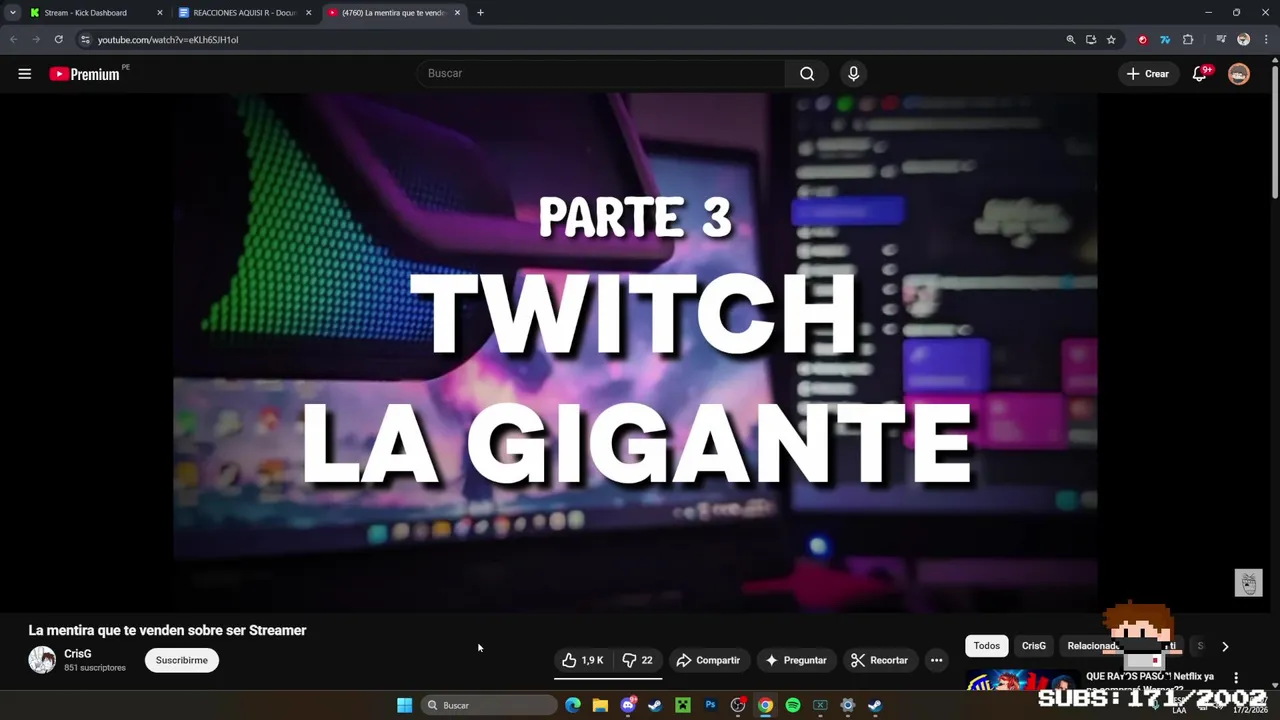Open a new browser tab
This screenshot has width=1280, height=720.
click(480, 13)
